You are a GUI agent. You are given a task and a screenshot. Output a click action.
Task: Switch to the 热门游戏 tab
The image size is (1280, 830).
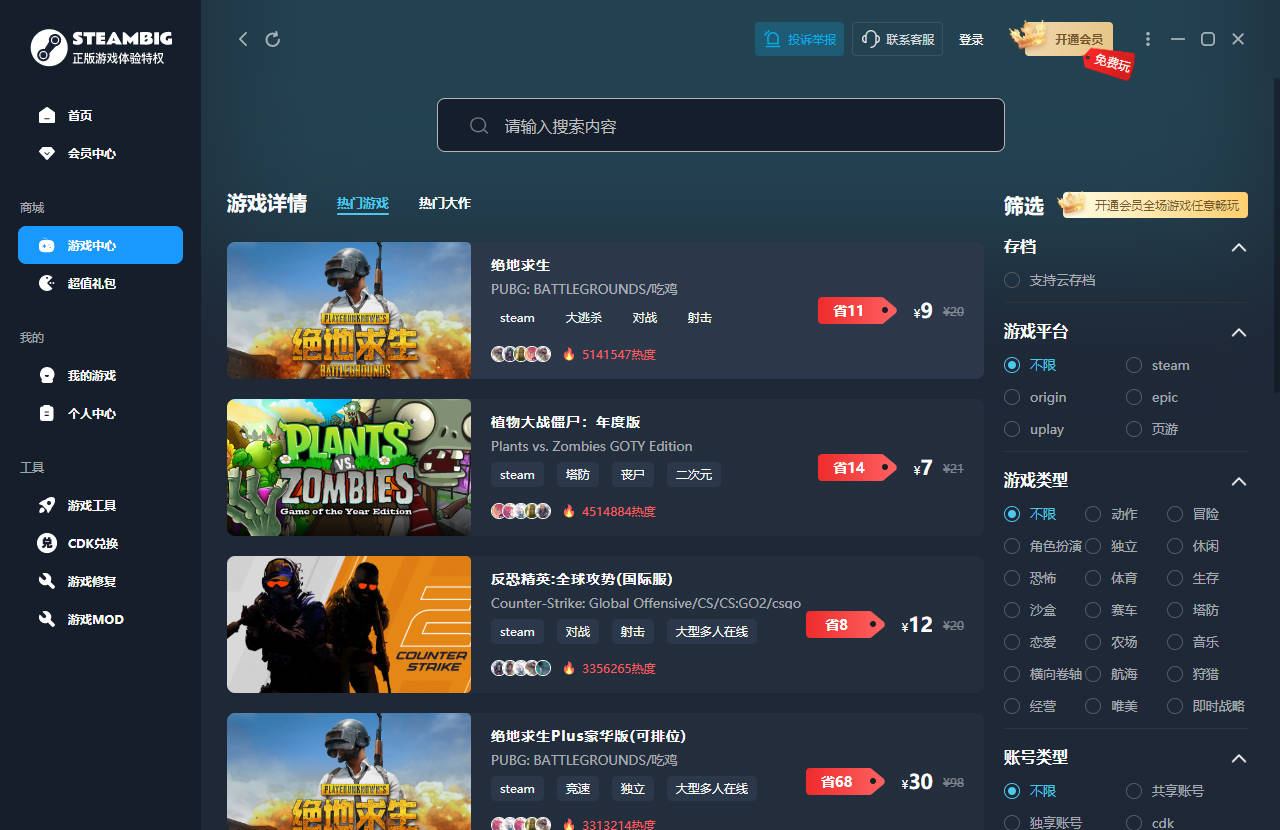(362, 204)
